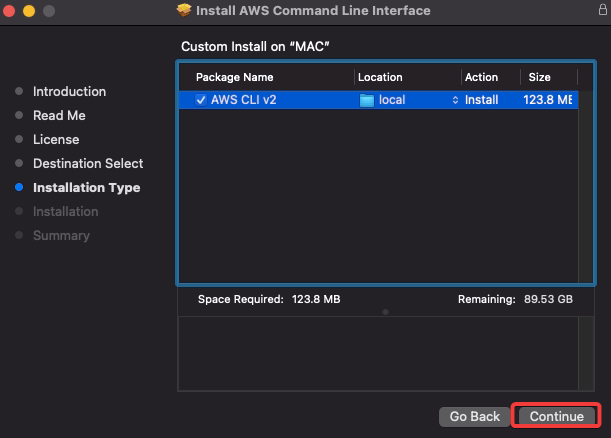Select the Summary step in sidebar
This screenshot has height=438, width=611.
[x=61, y=235]
